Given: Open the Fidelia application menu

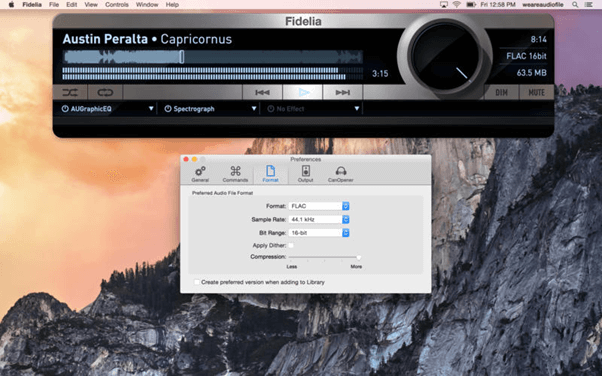Looking at the screenshot, I should 32,5.
